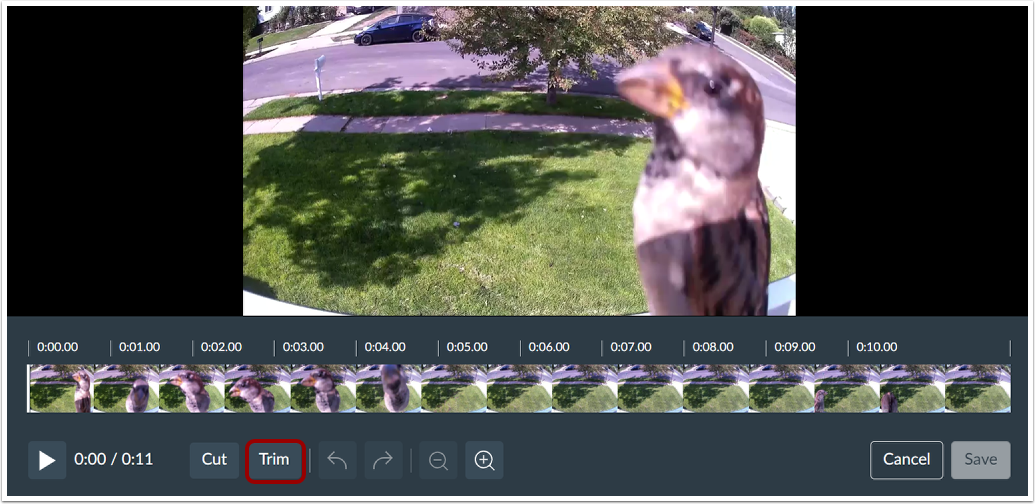Jump to the 0:01.00 timeline mark
1035x504 pixels.
pyautogui.click(x=139, y=347)
